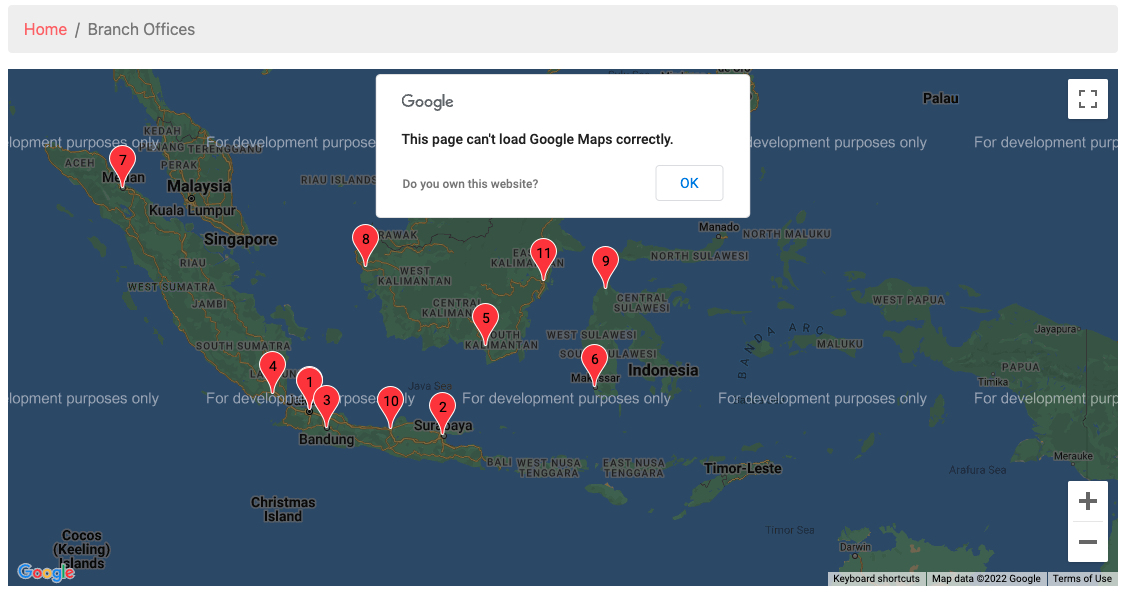
Task: Zoom in on the map
Action: pos(1088,501)
